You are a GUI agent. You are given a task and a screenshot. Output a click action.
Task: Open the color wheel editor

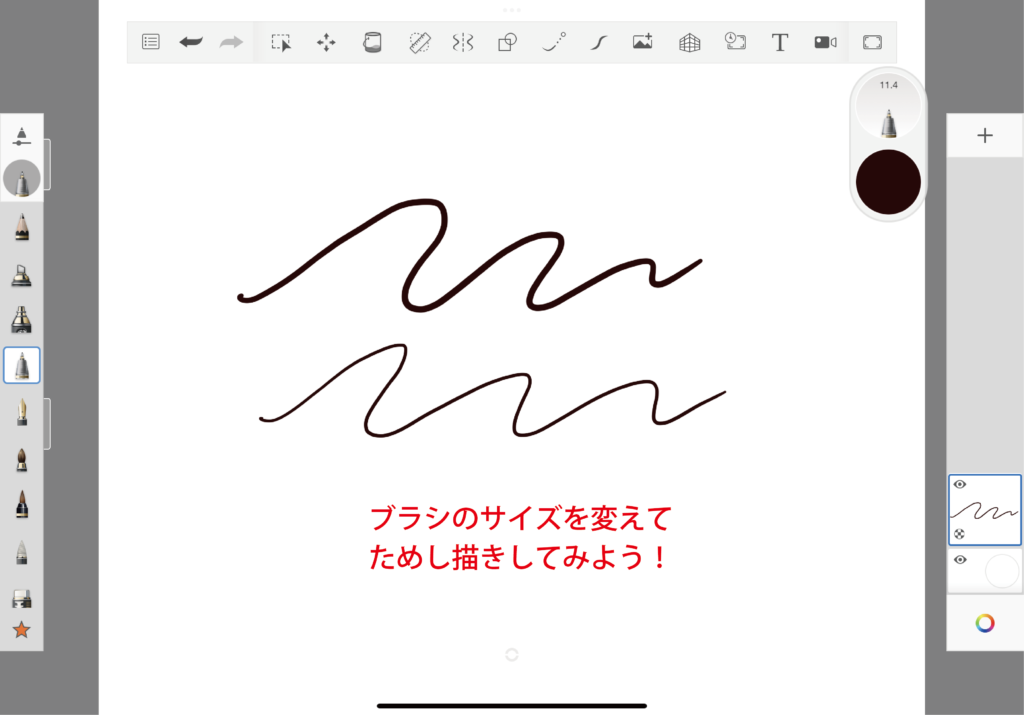(x=985, y=623)
